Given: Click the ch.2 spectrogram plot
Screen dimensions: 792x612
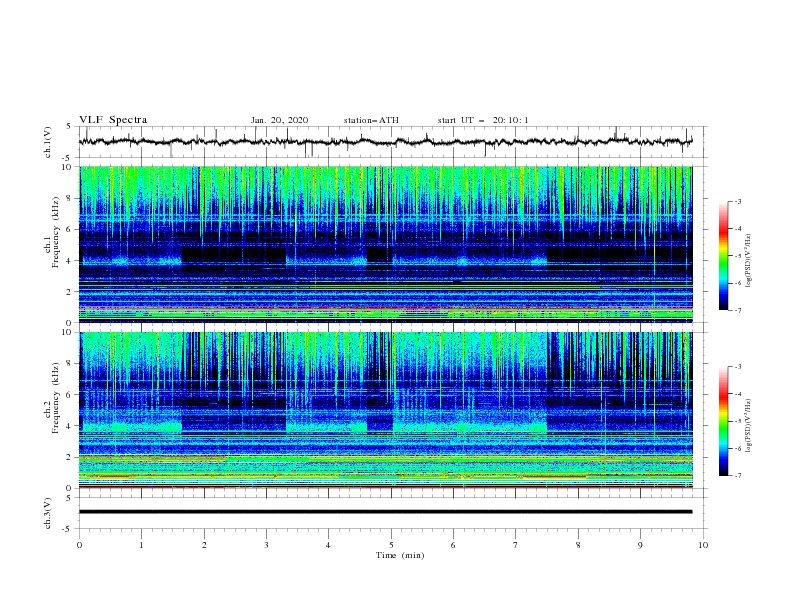Looking at the screenshot, I should tap(385, 410).
